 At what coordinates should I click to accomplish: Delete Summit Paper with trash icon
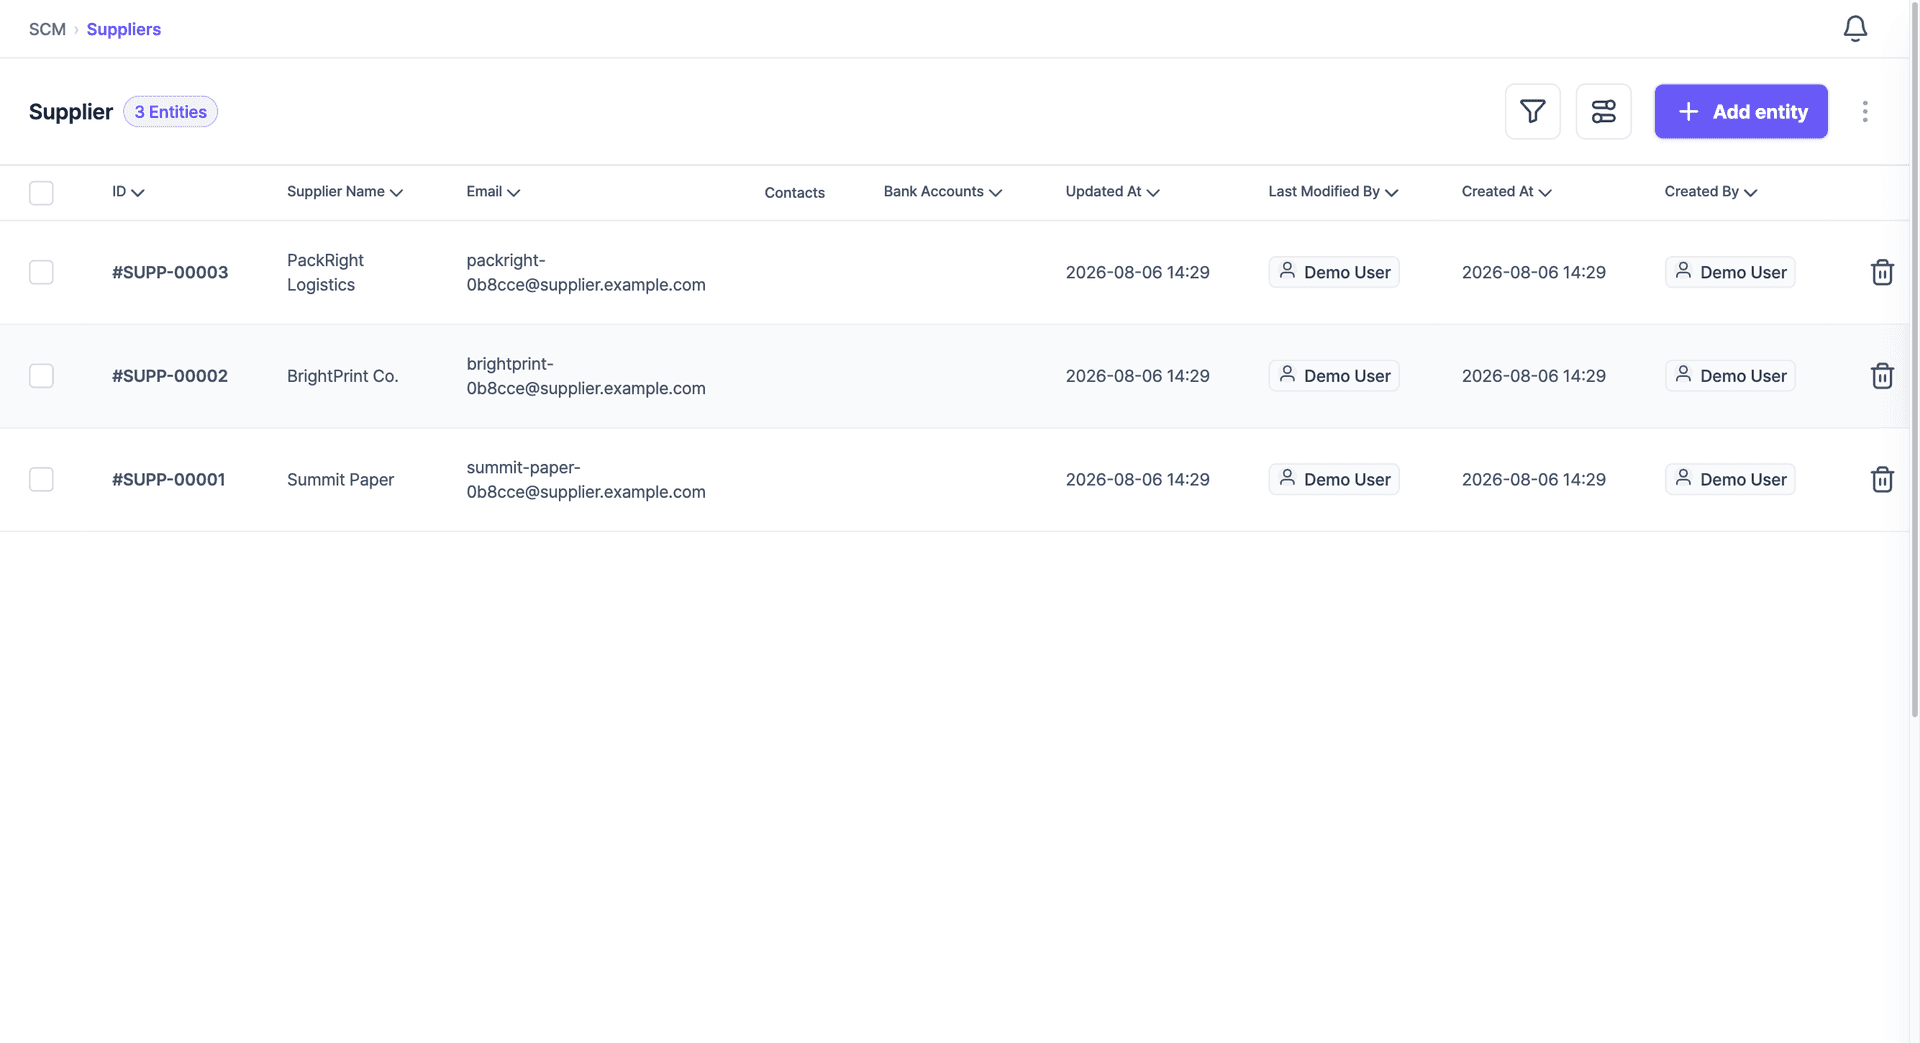pyautogui.click(x=1881, y=479)
